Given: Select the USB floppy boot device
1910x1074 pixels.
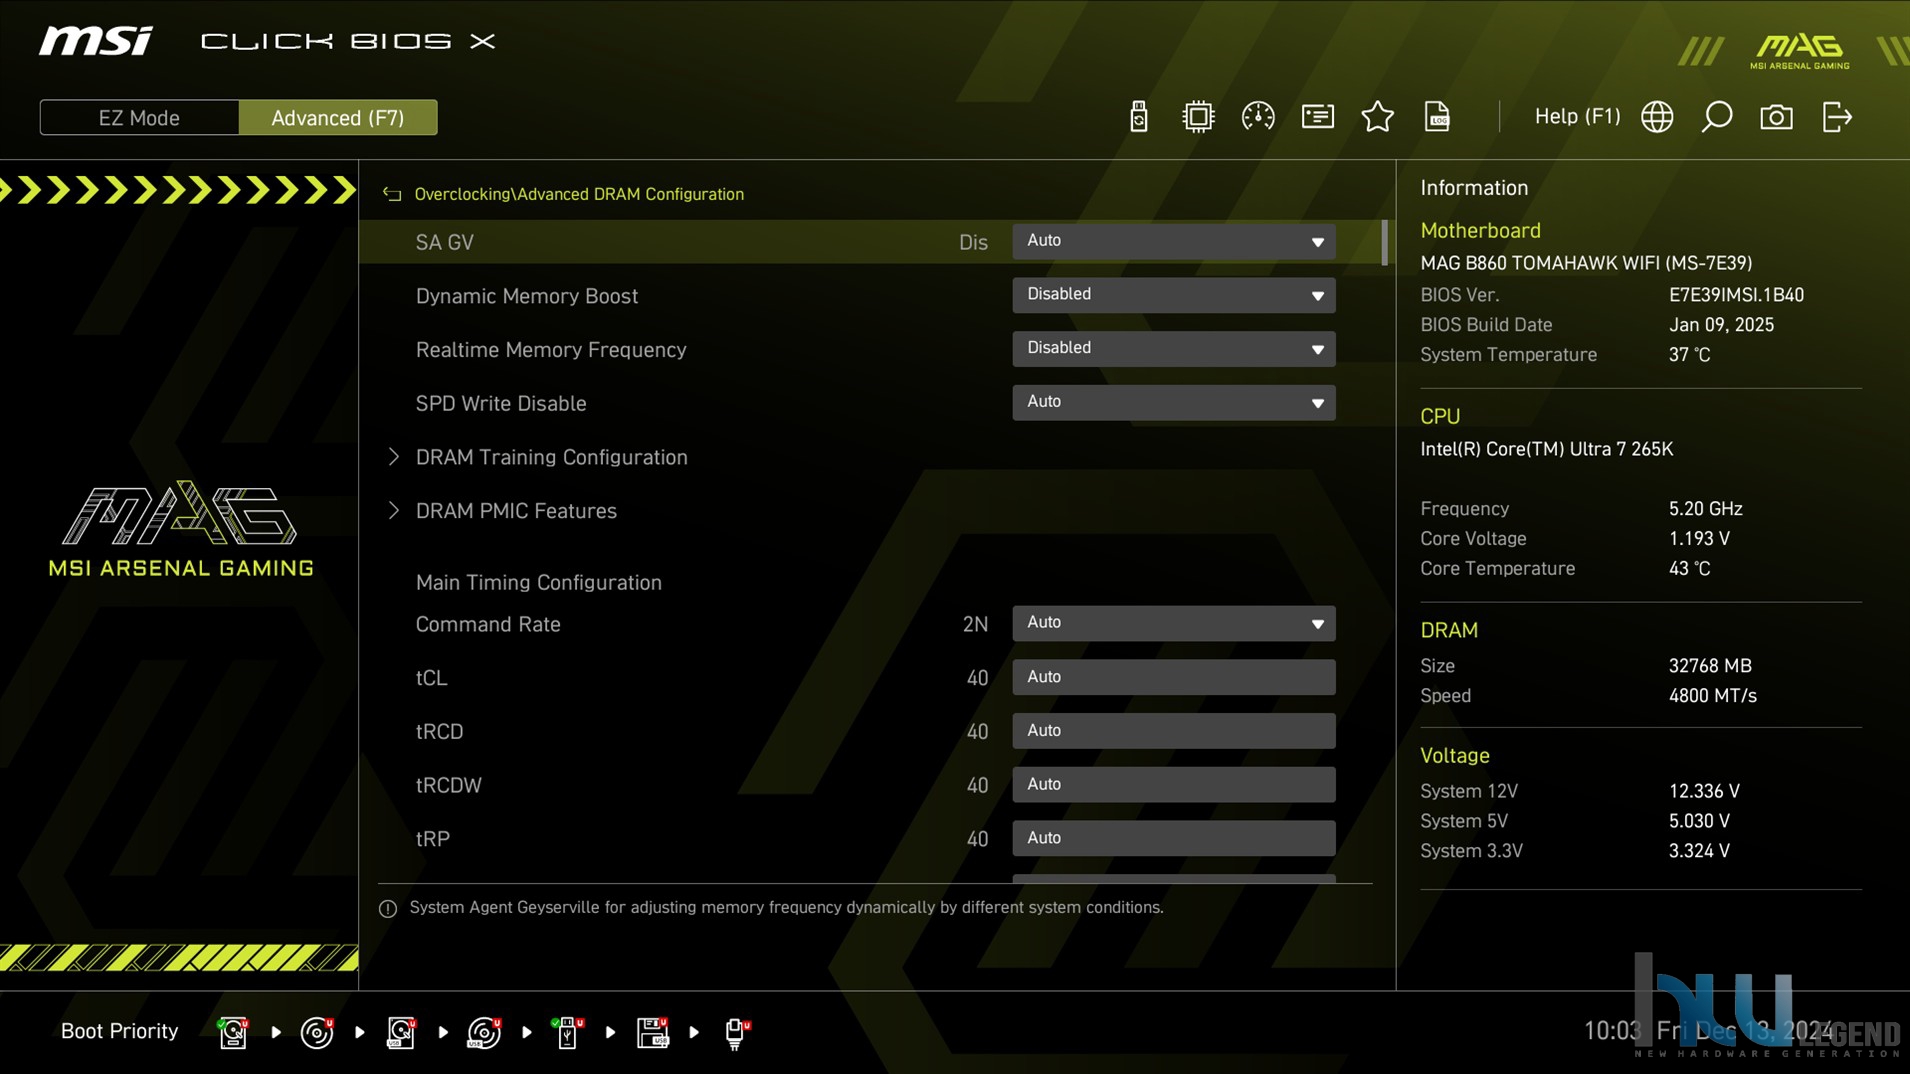Looking at the screenshot, I should pos(652,1032).
